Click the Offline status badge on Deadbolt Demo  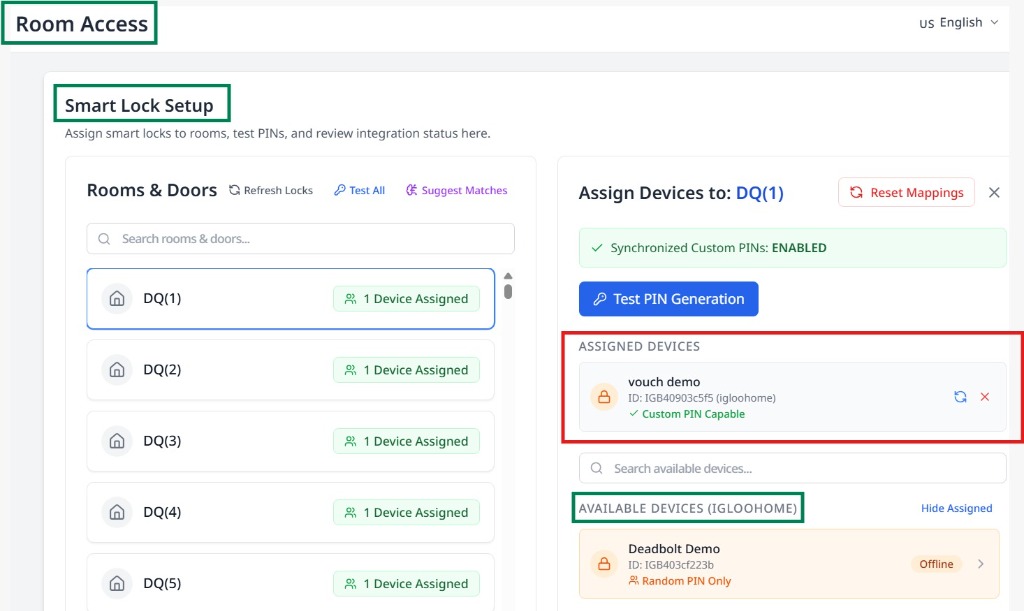pyautogui.click(x=936, y=563)
